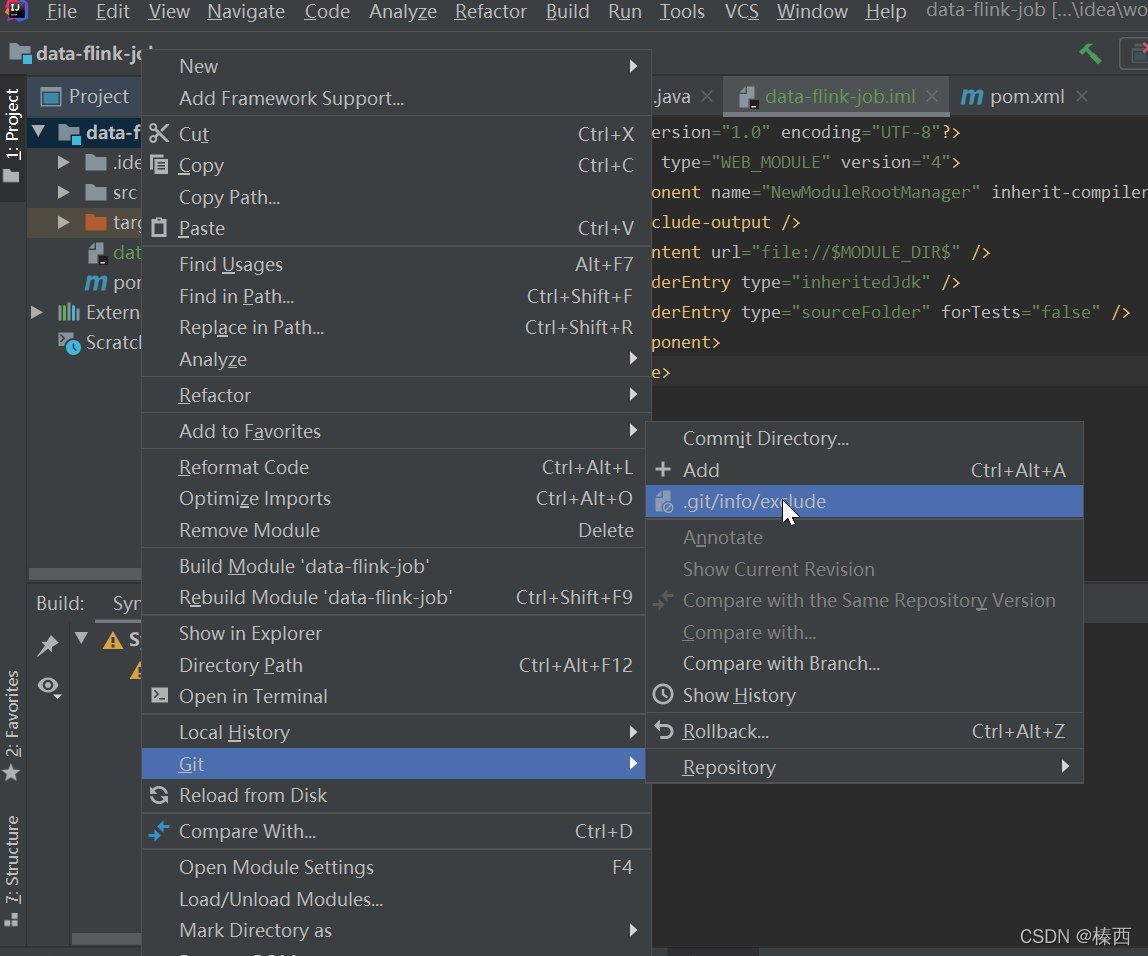The height and width of the screenshot is (956, 1148).
Task: Toggle the Structure side tool window
Action: (x=12, y=860)
